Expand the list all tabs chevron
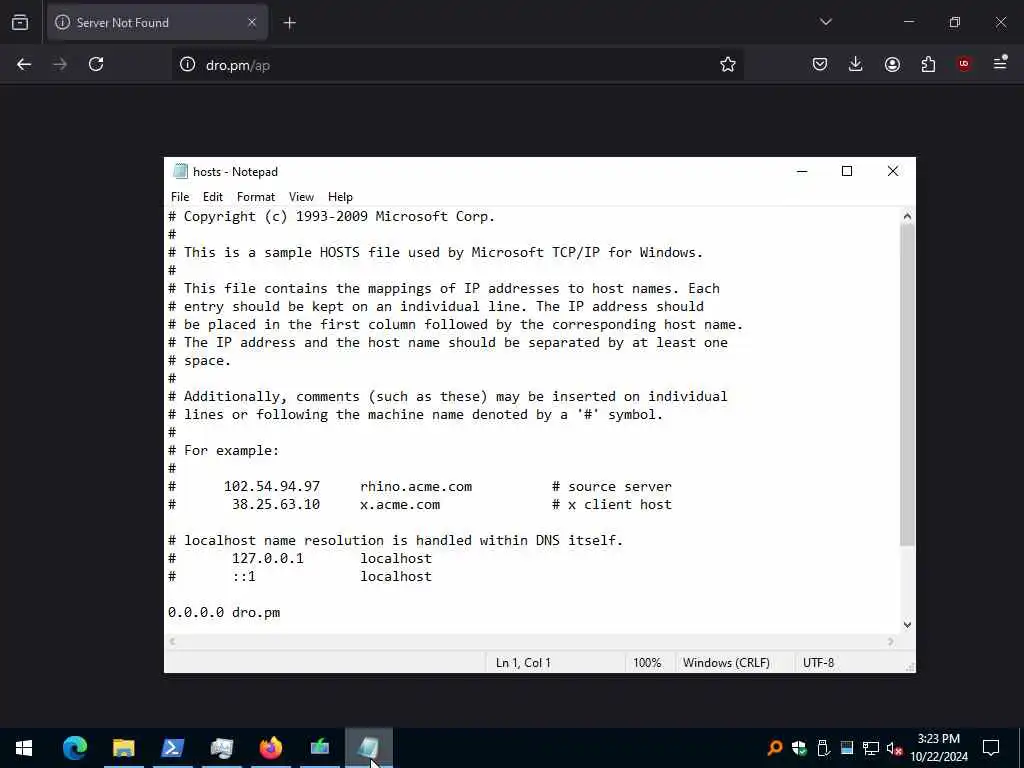 click(825, 22)
